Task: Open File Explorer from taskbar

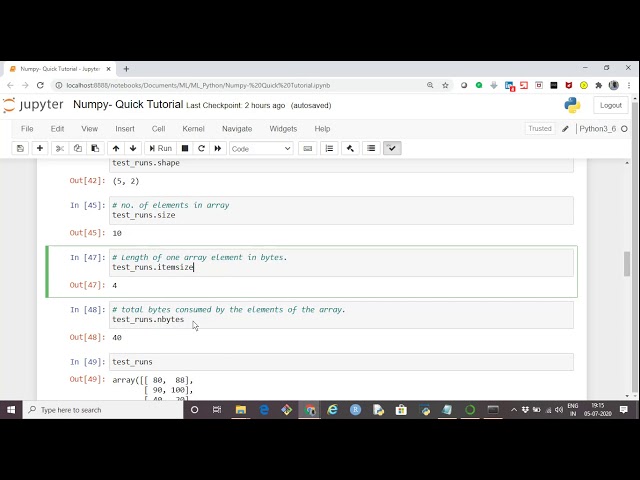Action: (x=240, y=410)
